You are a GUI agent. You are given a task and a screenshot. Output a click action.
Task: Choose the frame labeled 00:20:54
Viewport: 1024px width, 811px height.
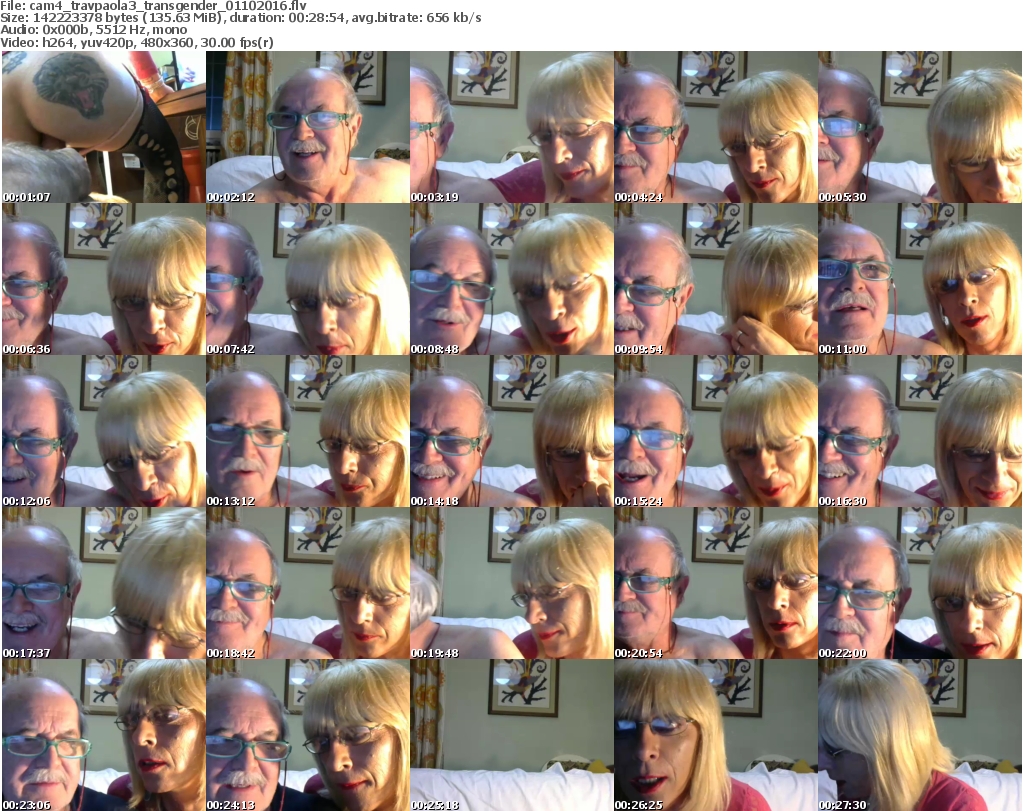point(716,583)
